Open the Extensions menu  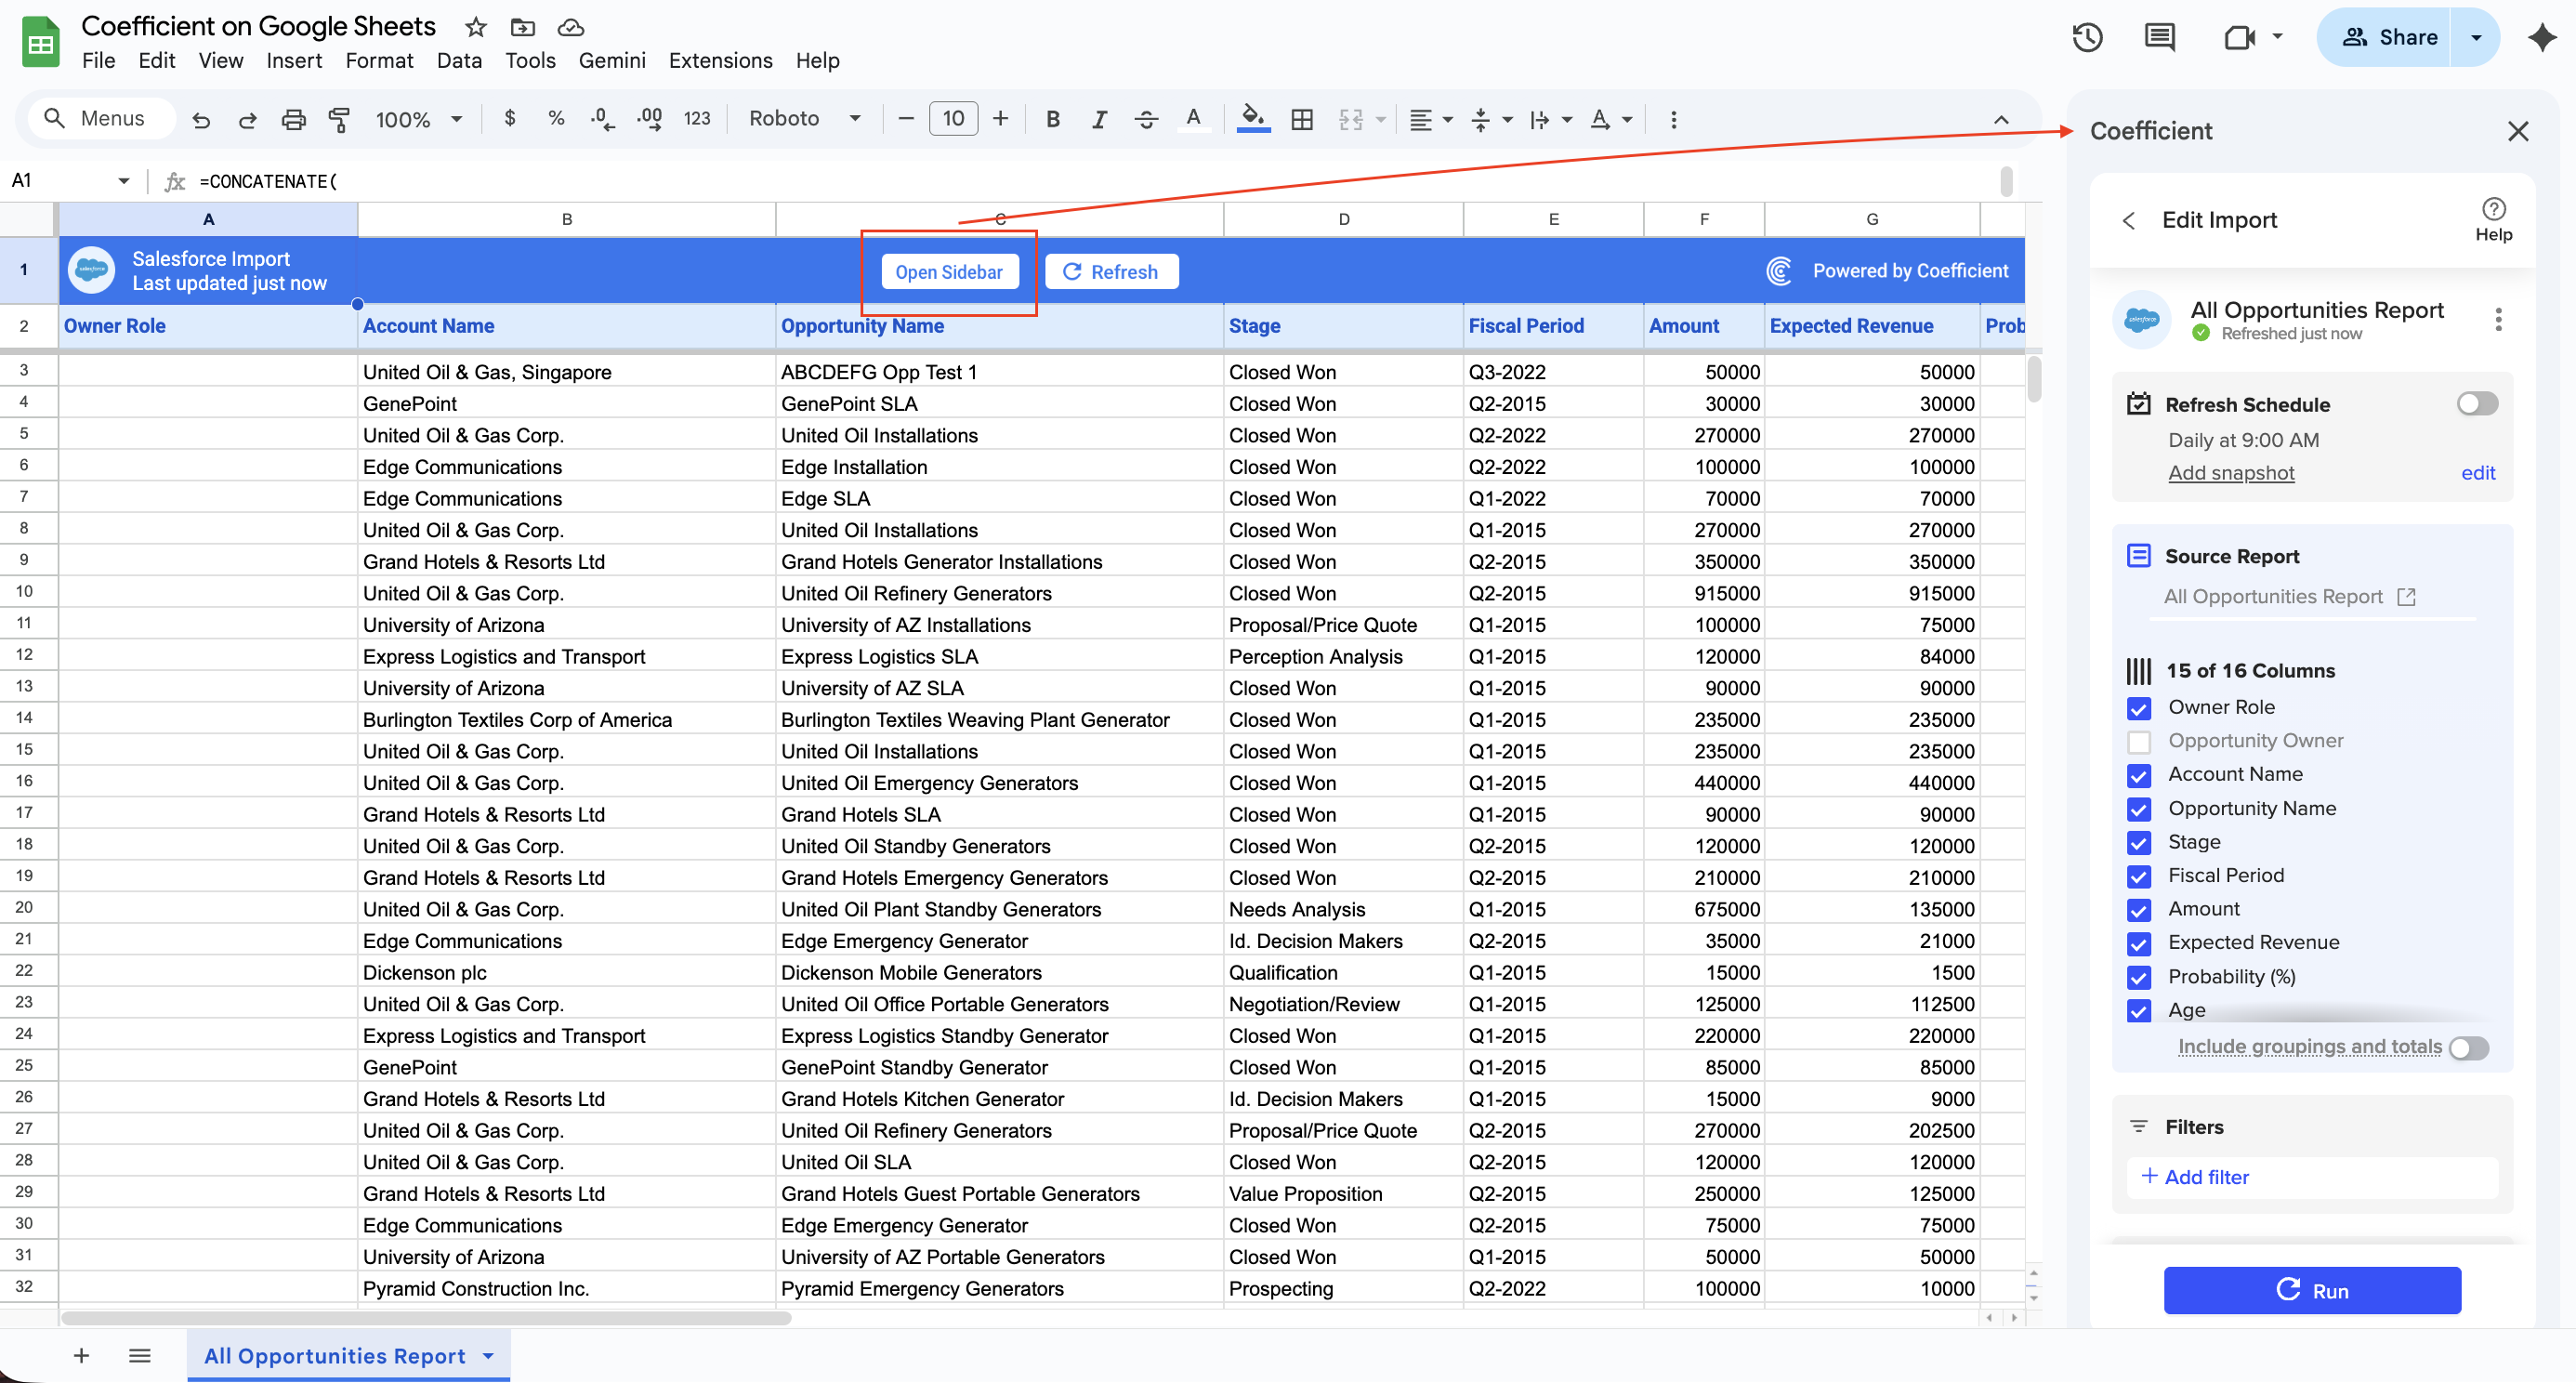click(720, 60)
